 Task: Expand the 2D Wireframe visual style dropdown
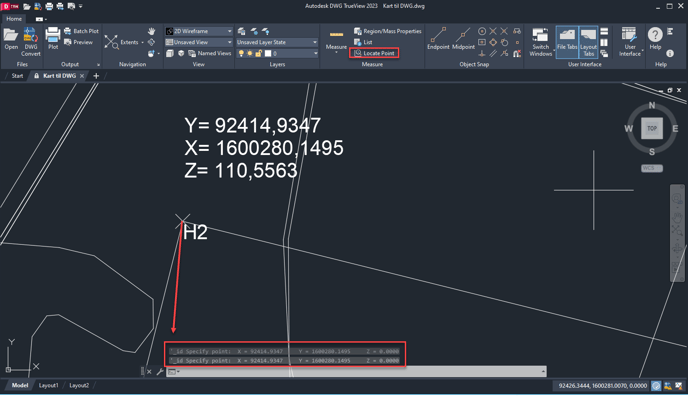[x=199, y=31]
